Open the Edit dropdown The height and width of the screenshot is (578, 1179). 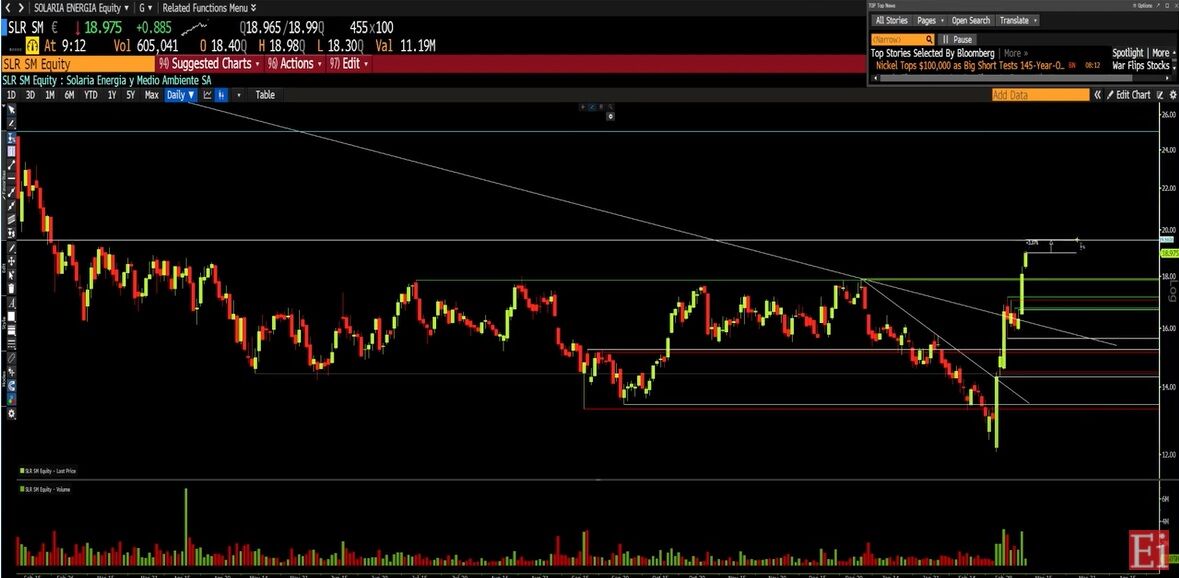(x=349, y=64)
